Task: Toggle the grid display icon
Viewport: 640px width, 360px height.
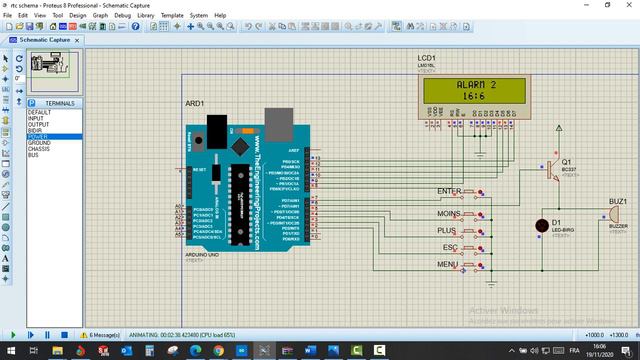Action: click(x=163, y=27)
